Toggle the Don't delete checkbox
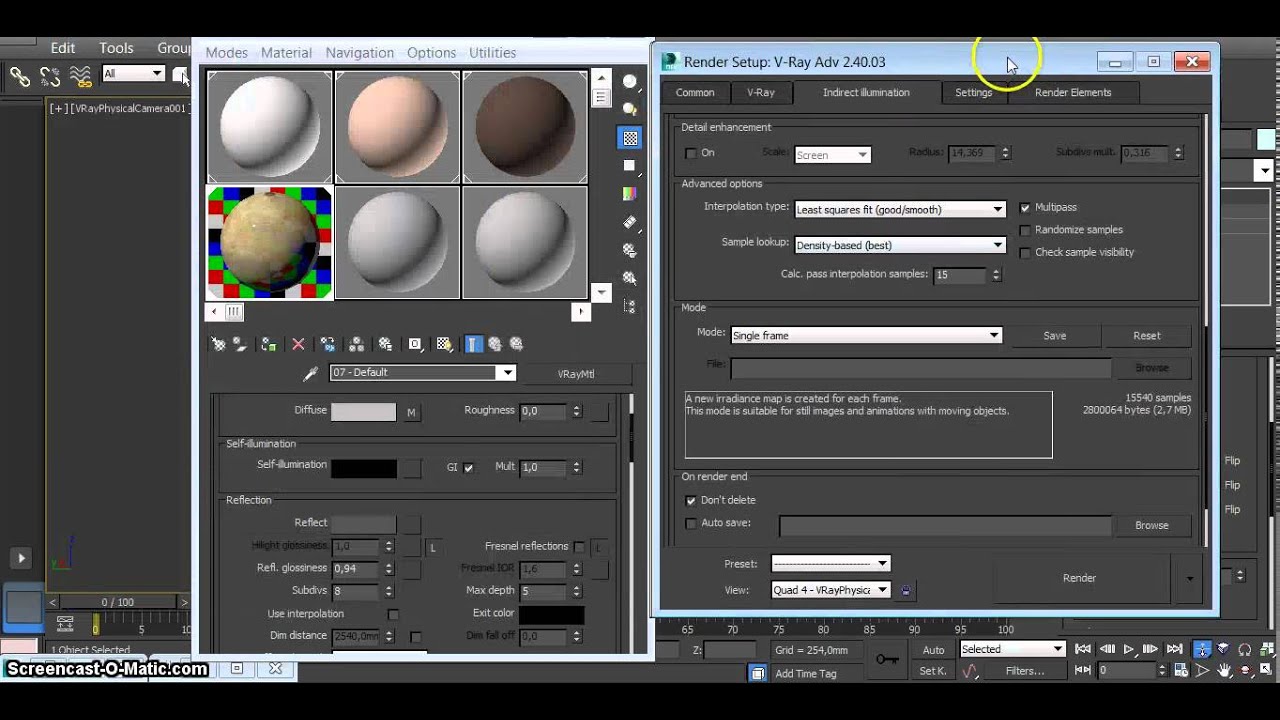 pos(690,500)
